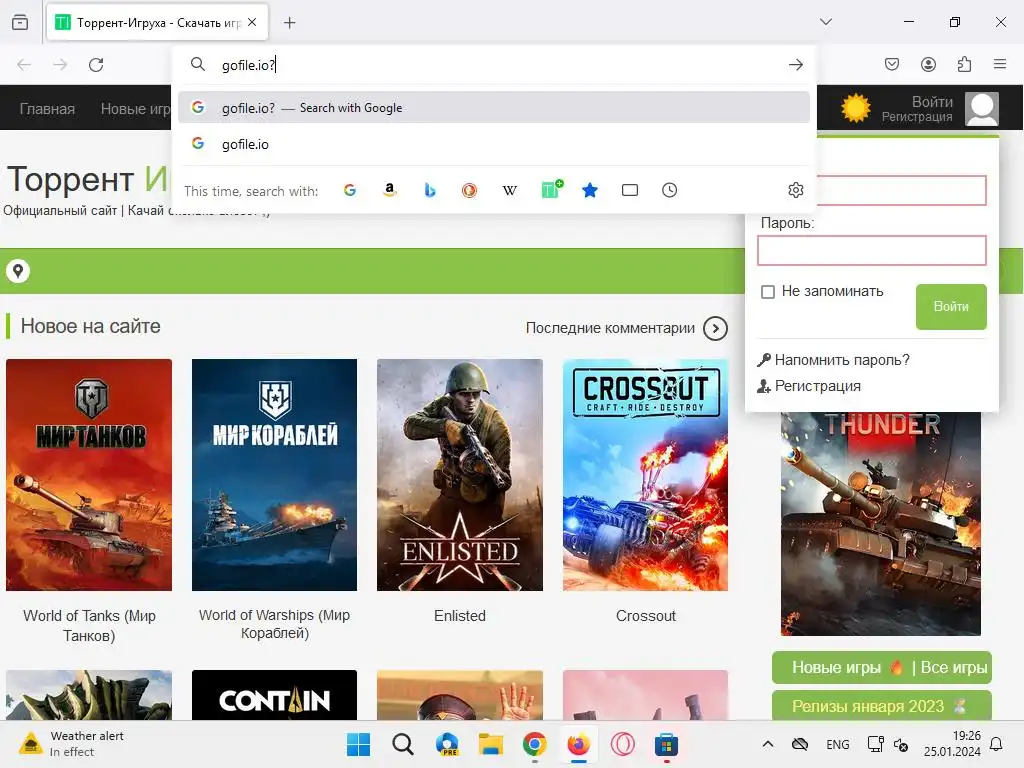This screenshot has width=1024, height=768.
Task: Select the gofile.io suggestion
Action: [x=494, y=144]
